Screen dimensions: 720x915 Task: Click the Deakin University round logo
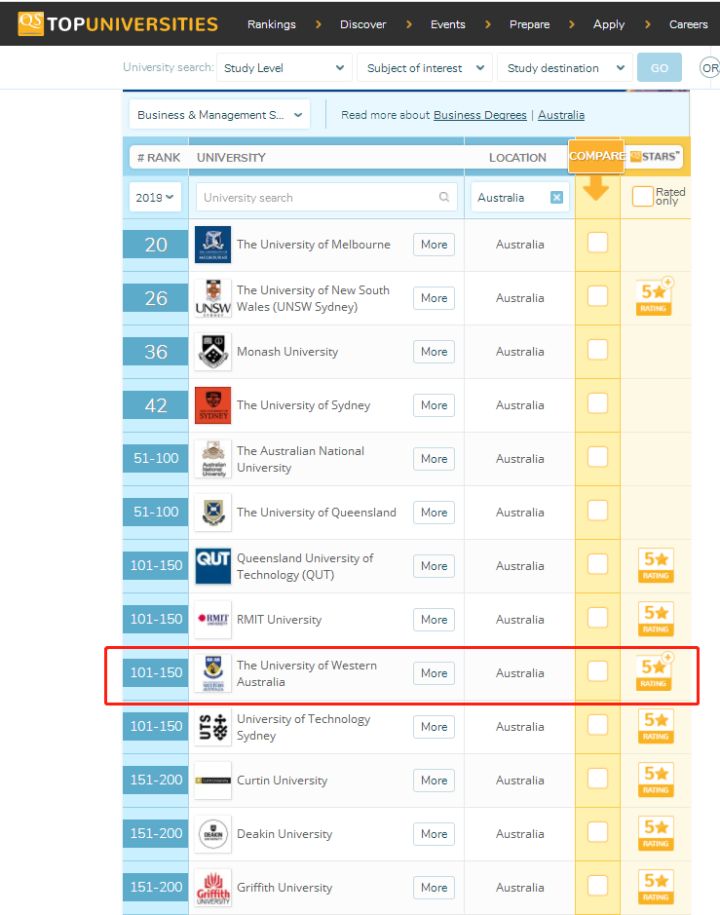pyautogui.click(x=213, y=834)
